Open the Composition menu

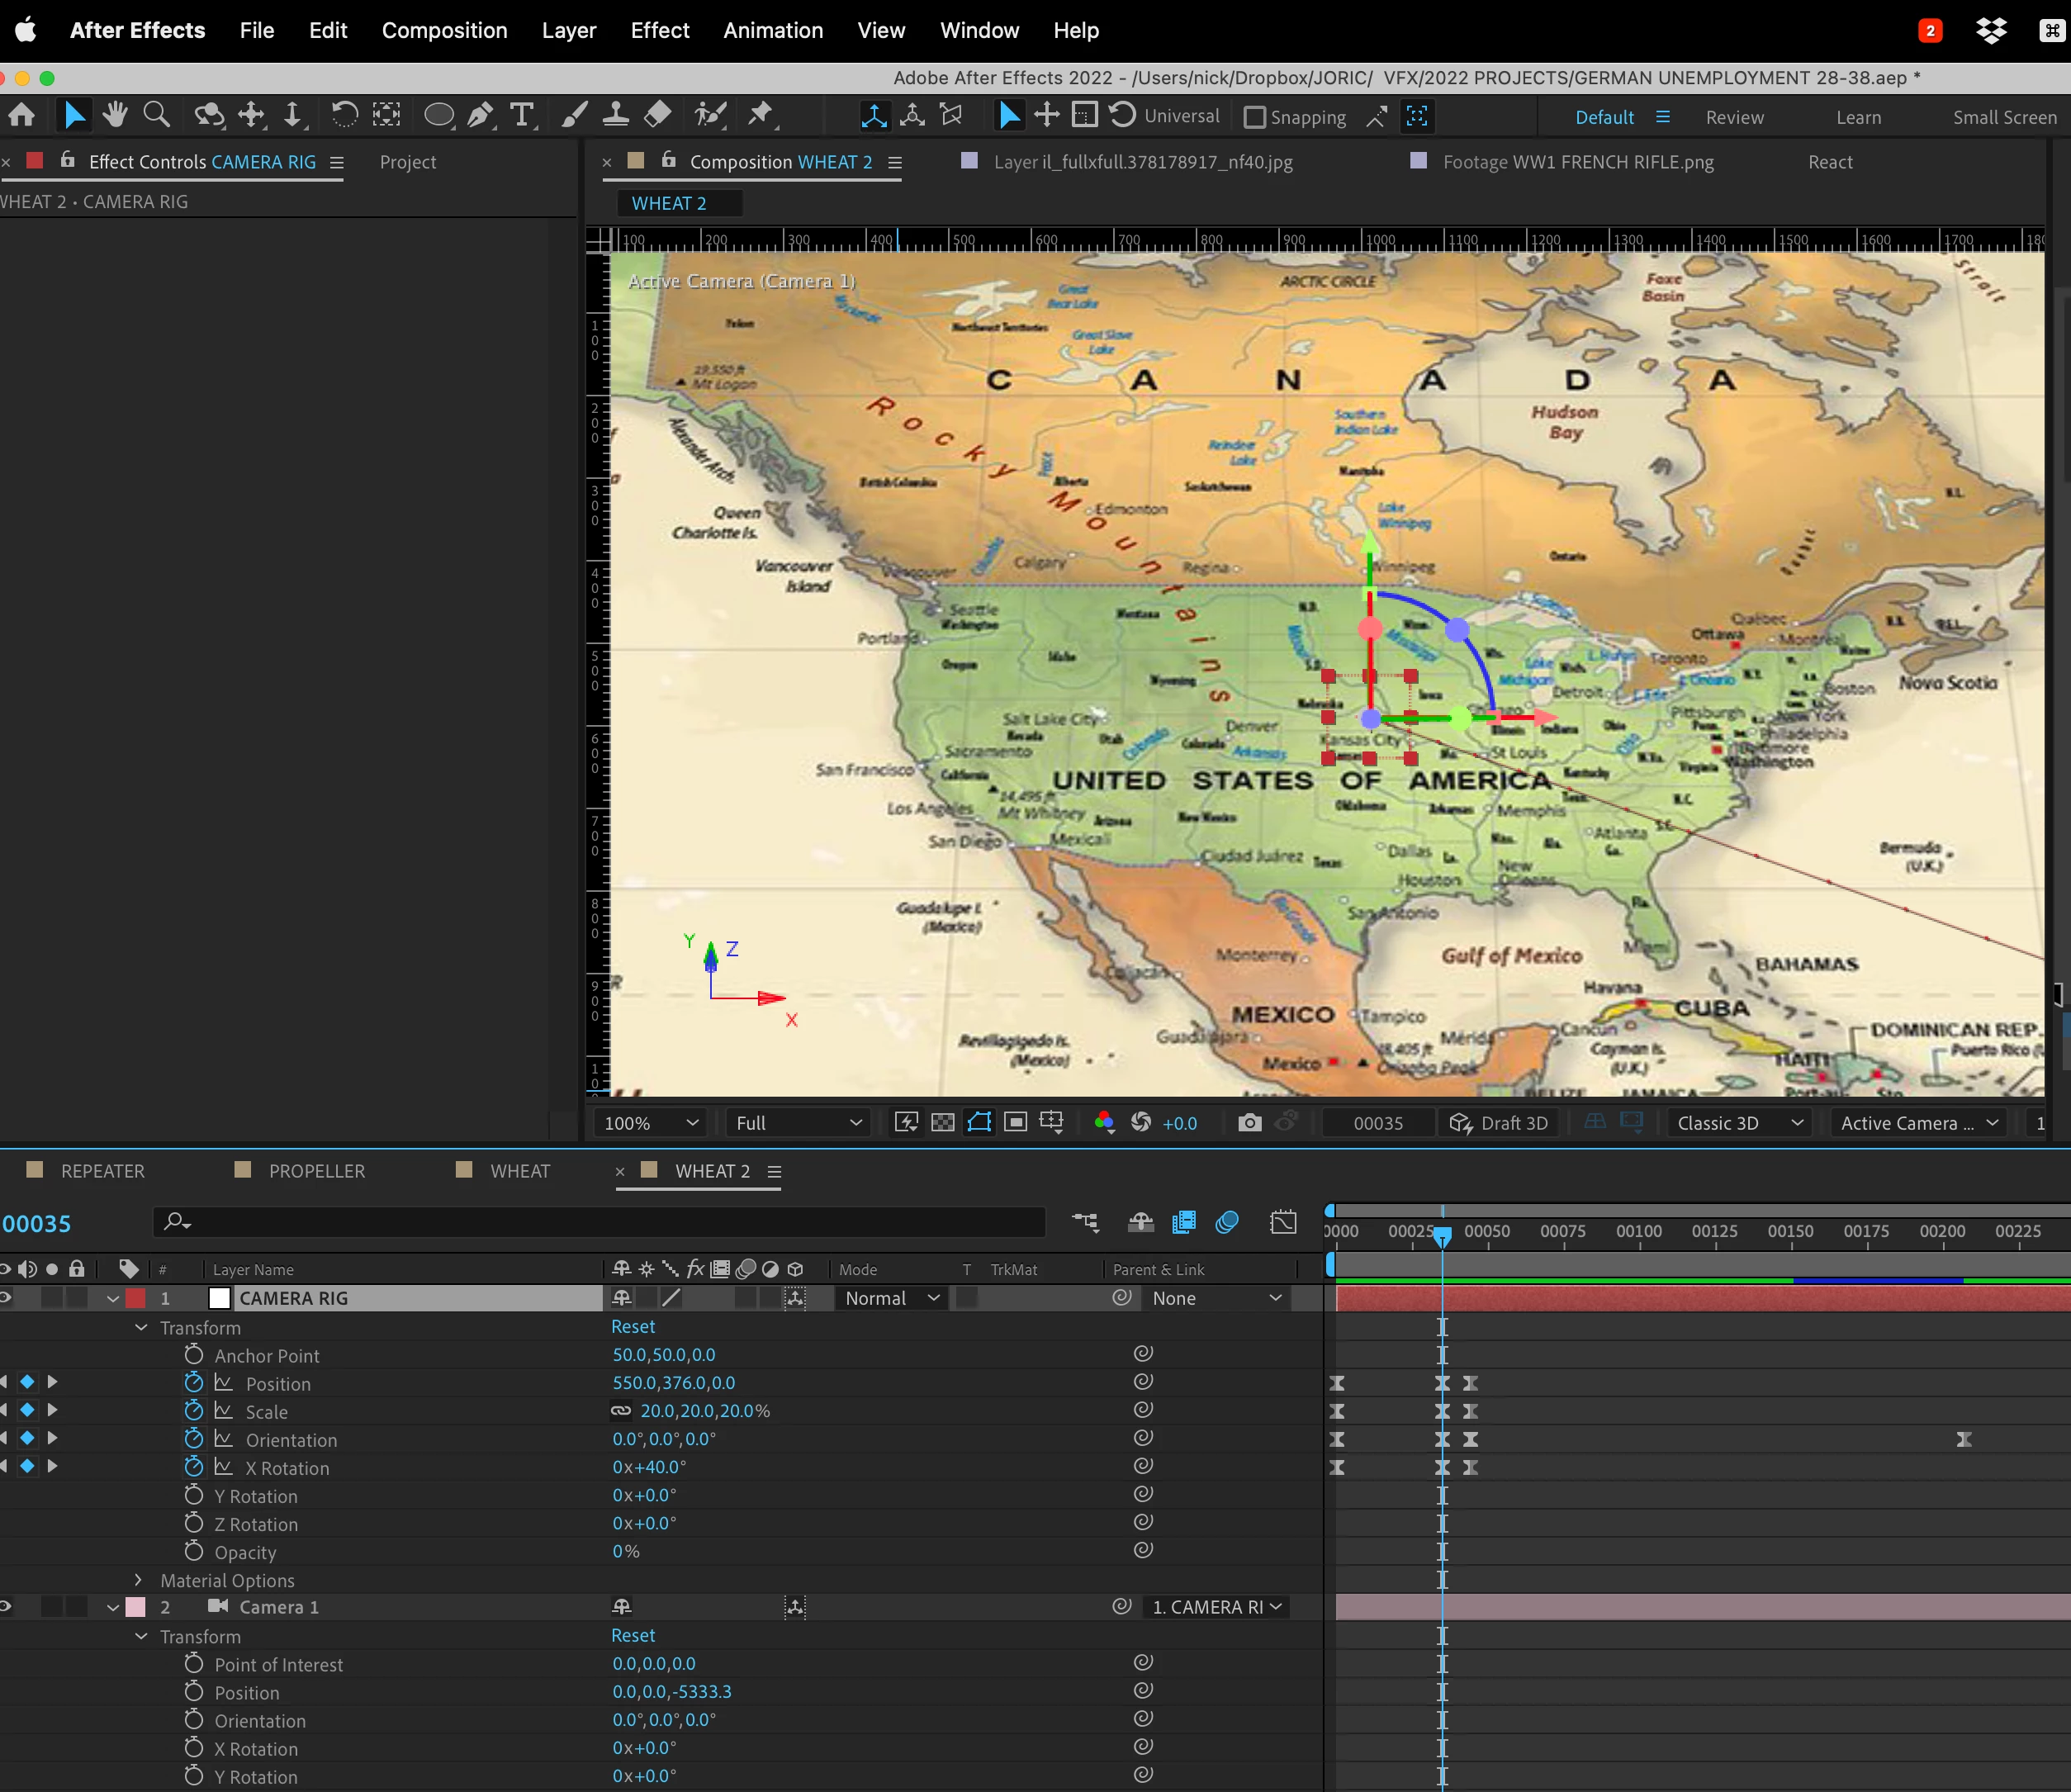click(x=444, y=30)
